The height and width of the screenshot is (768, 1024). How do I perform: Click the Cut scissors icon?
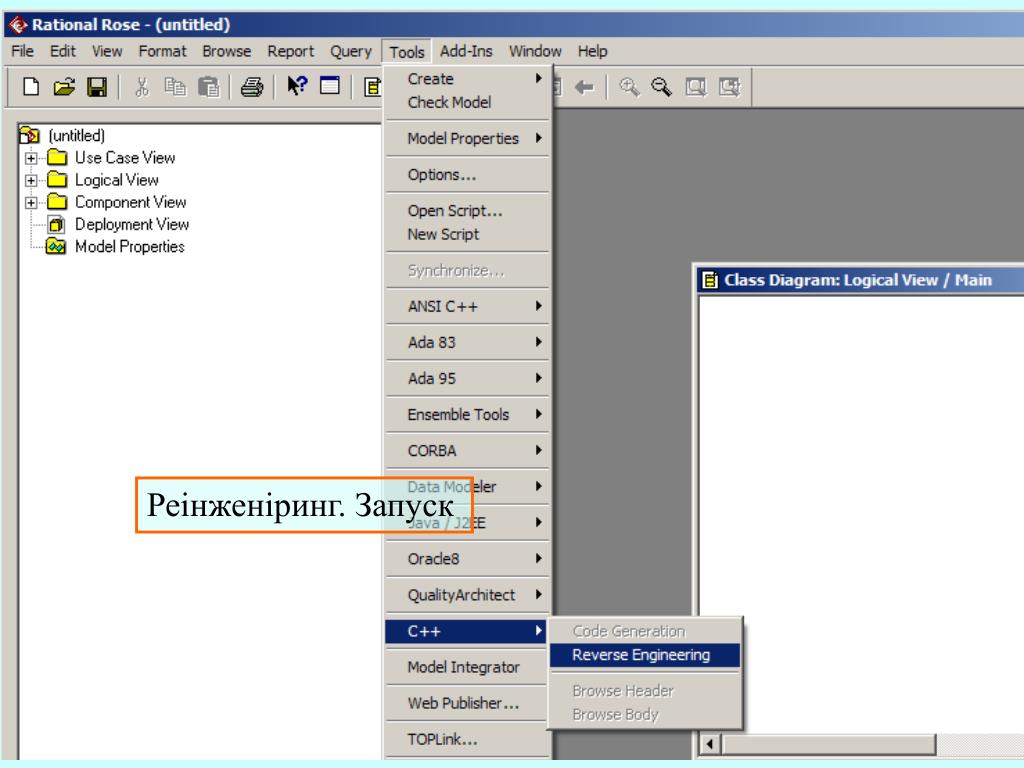click(142, 87)
